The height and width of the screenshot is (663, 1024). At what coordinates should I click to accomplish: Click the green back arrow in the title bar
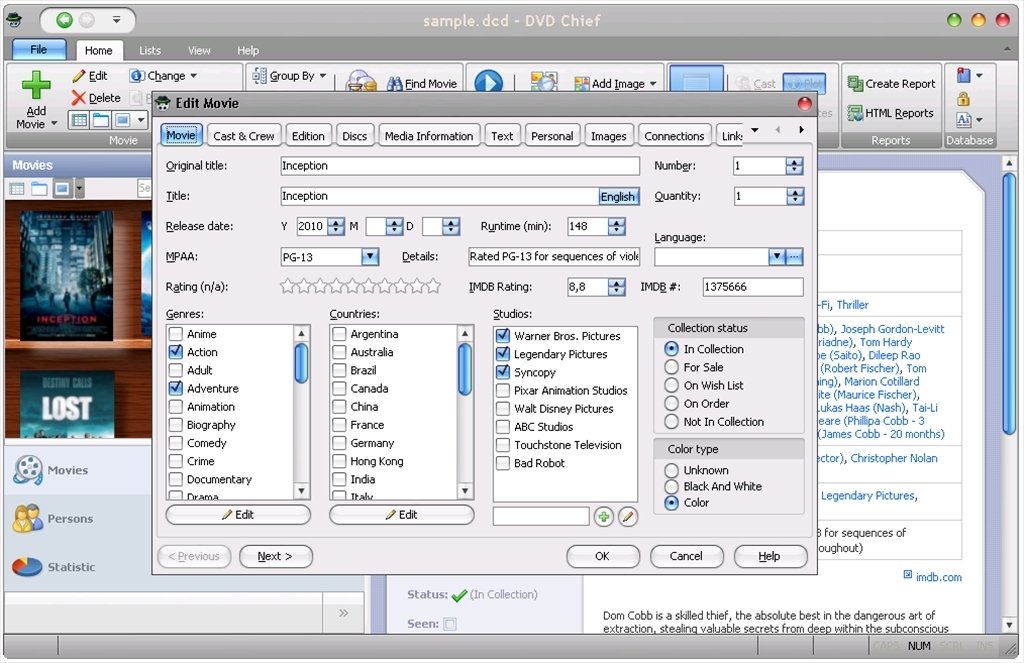point(64,20)
